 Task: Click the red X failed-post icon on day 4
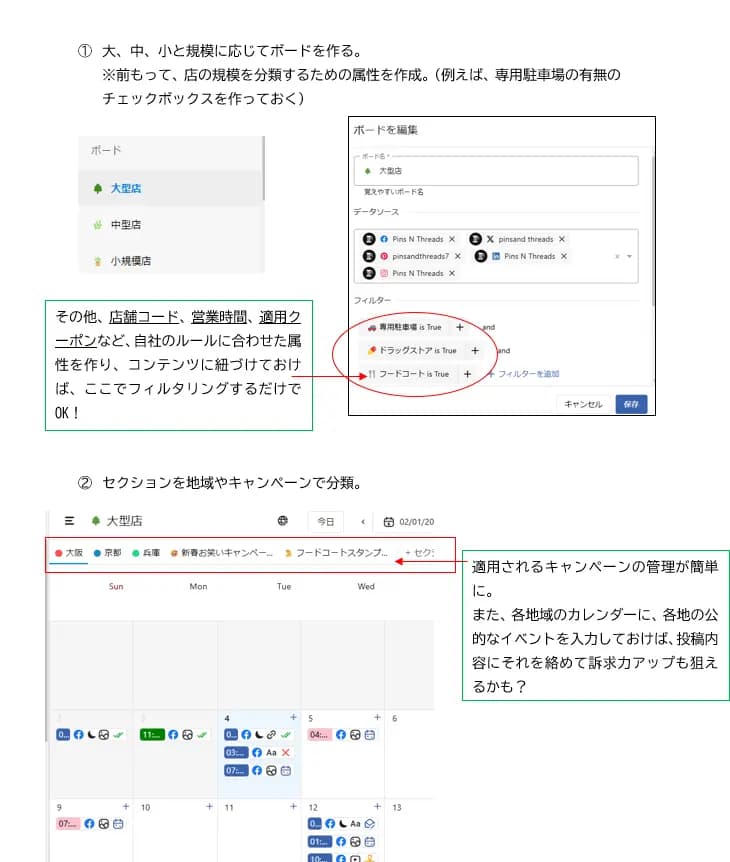[x=286, y=752]
